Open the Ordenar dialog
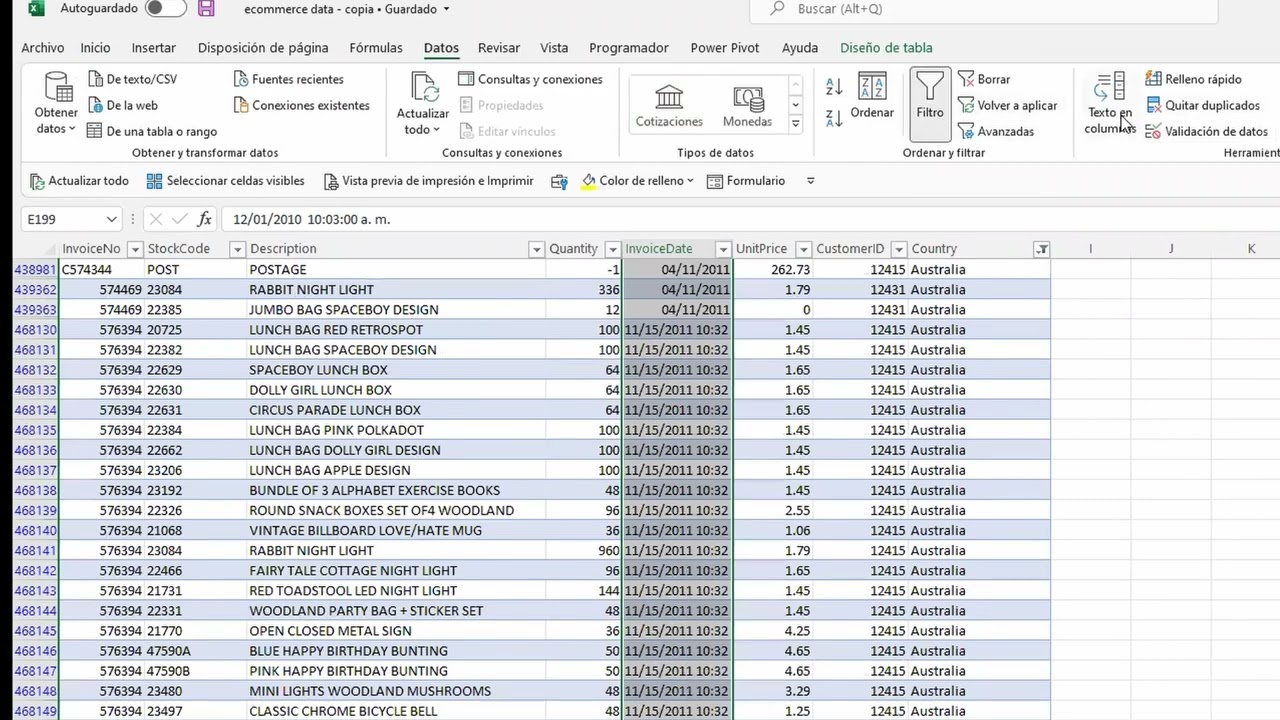Viewport: 1280px width, 720px height. [x=872, y=97]
